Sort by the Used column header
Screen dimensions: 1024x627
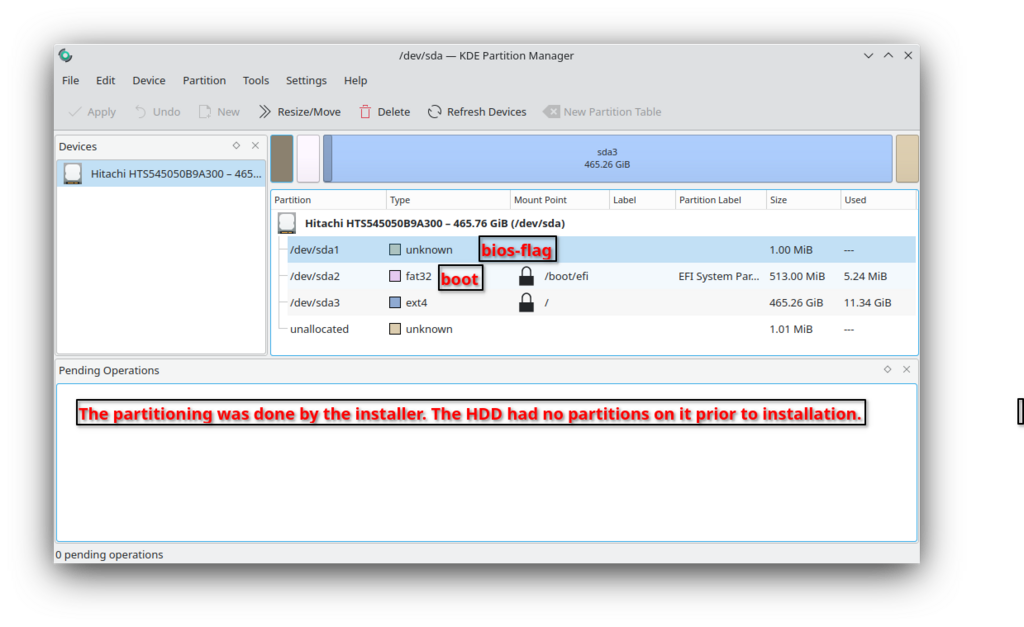(878, 200)
